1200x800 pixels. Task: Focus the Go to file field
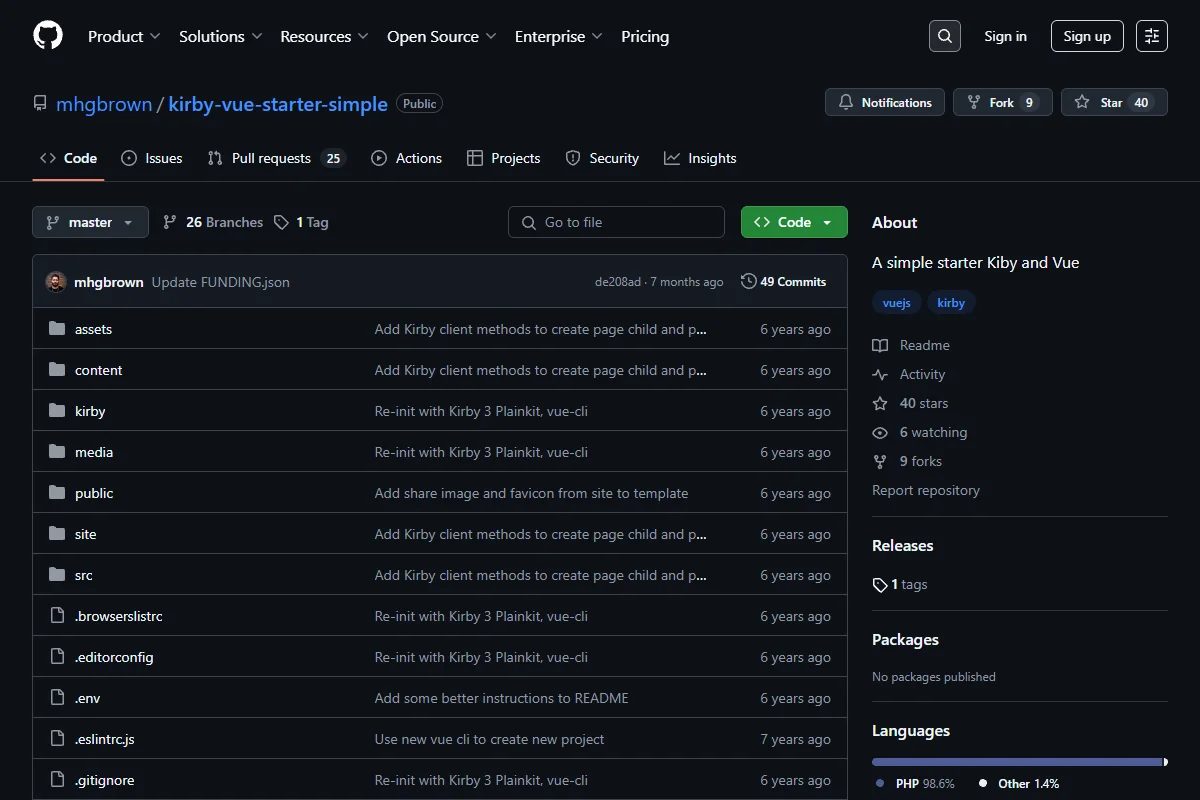616,222
